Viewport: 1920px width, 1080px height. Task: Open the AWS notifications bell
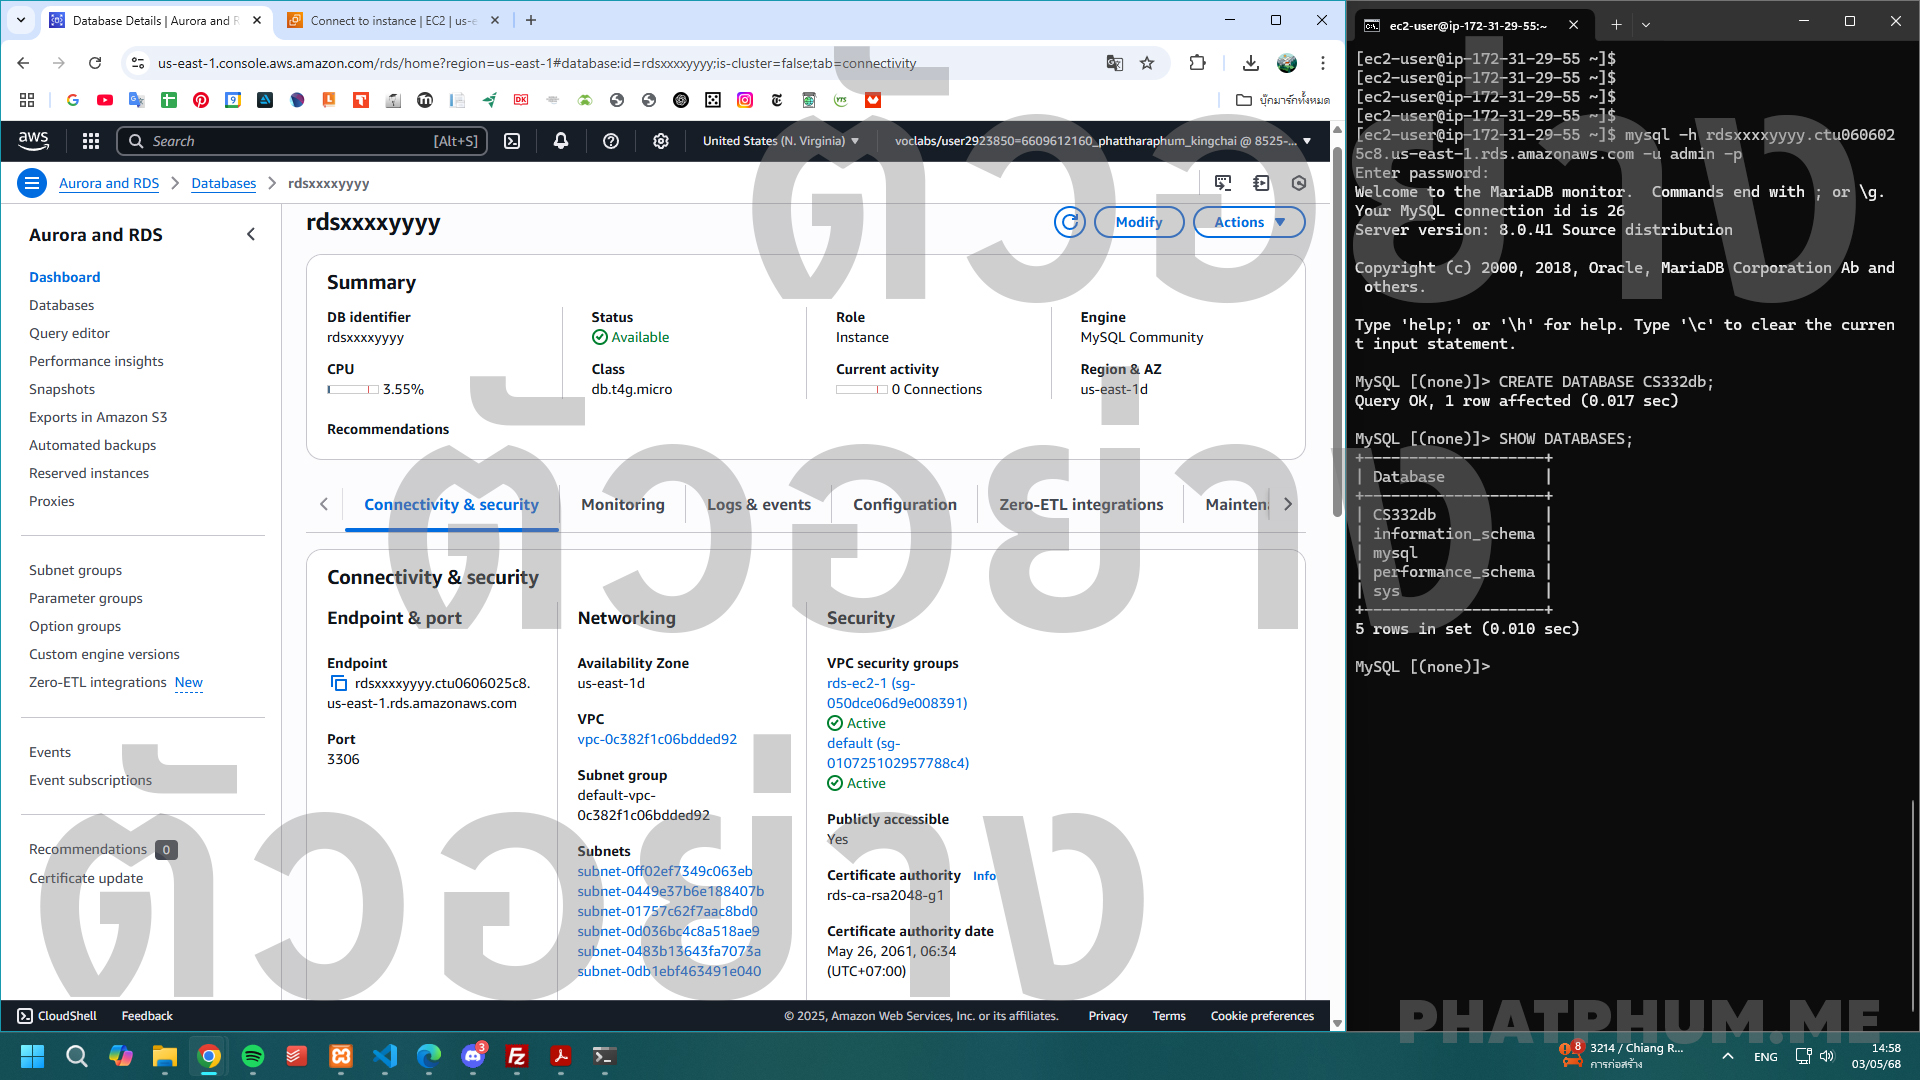coord(561,141)
